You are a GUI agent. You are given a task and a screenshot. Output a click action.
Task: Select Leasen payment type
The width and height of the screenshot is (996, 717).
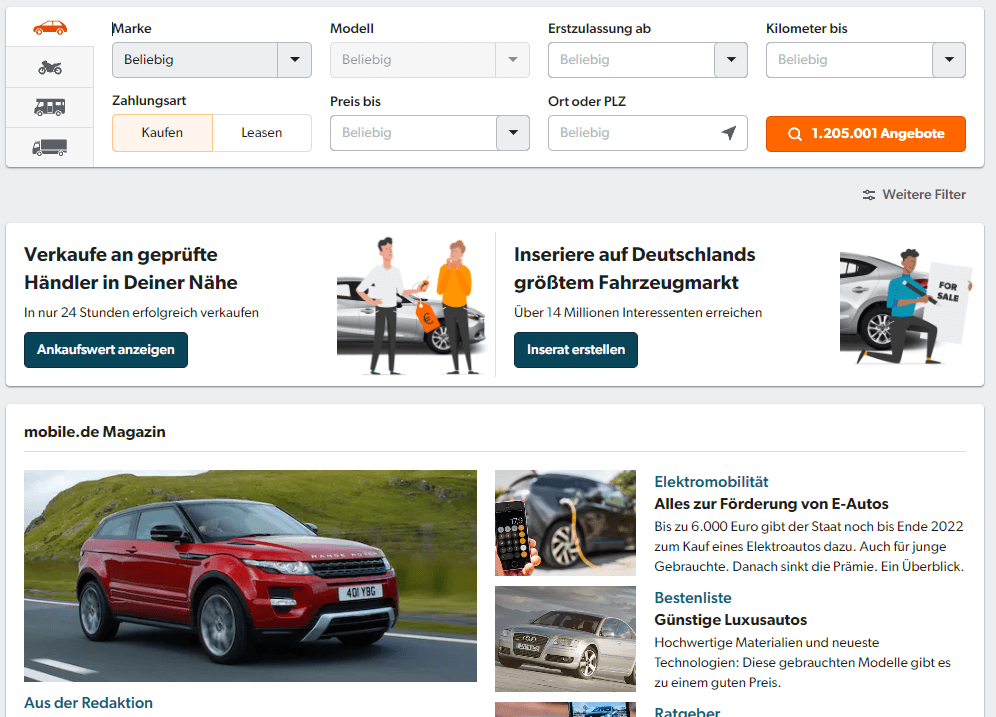click(262, 133)
